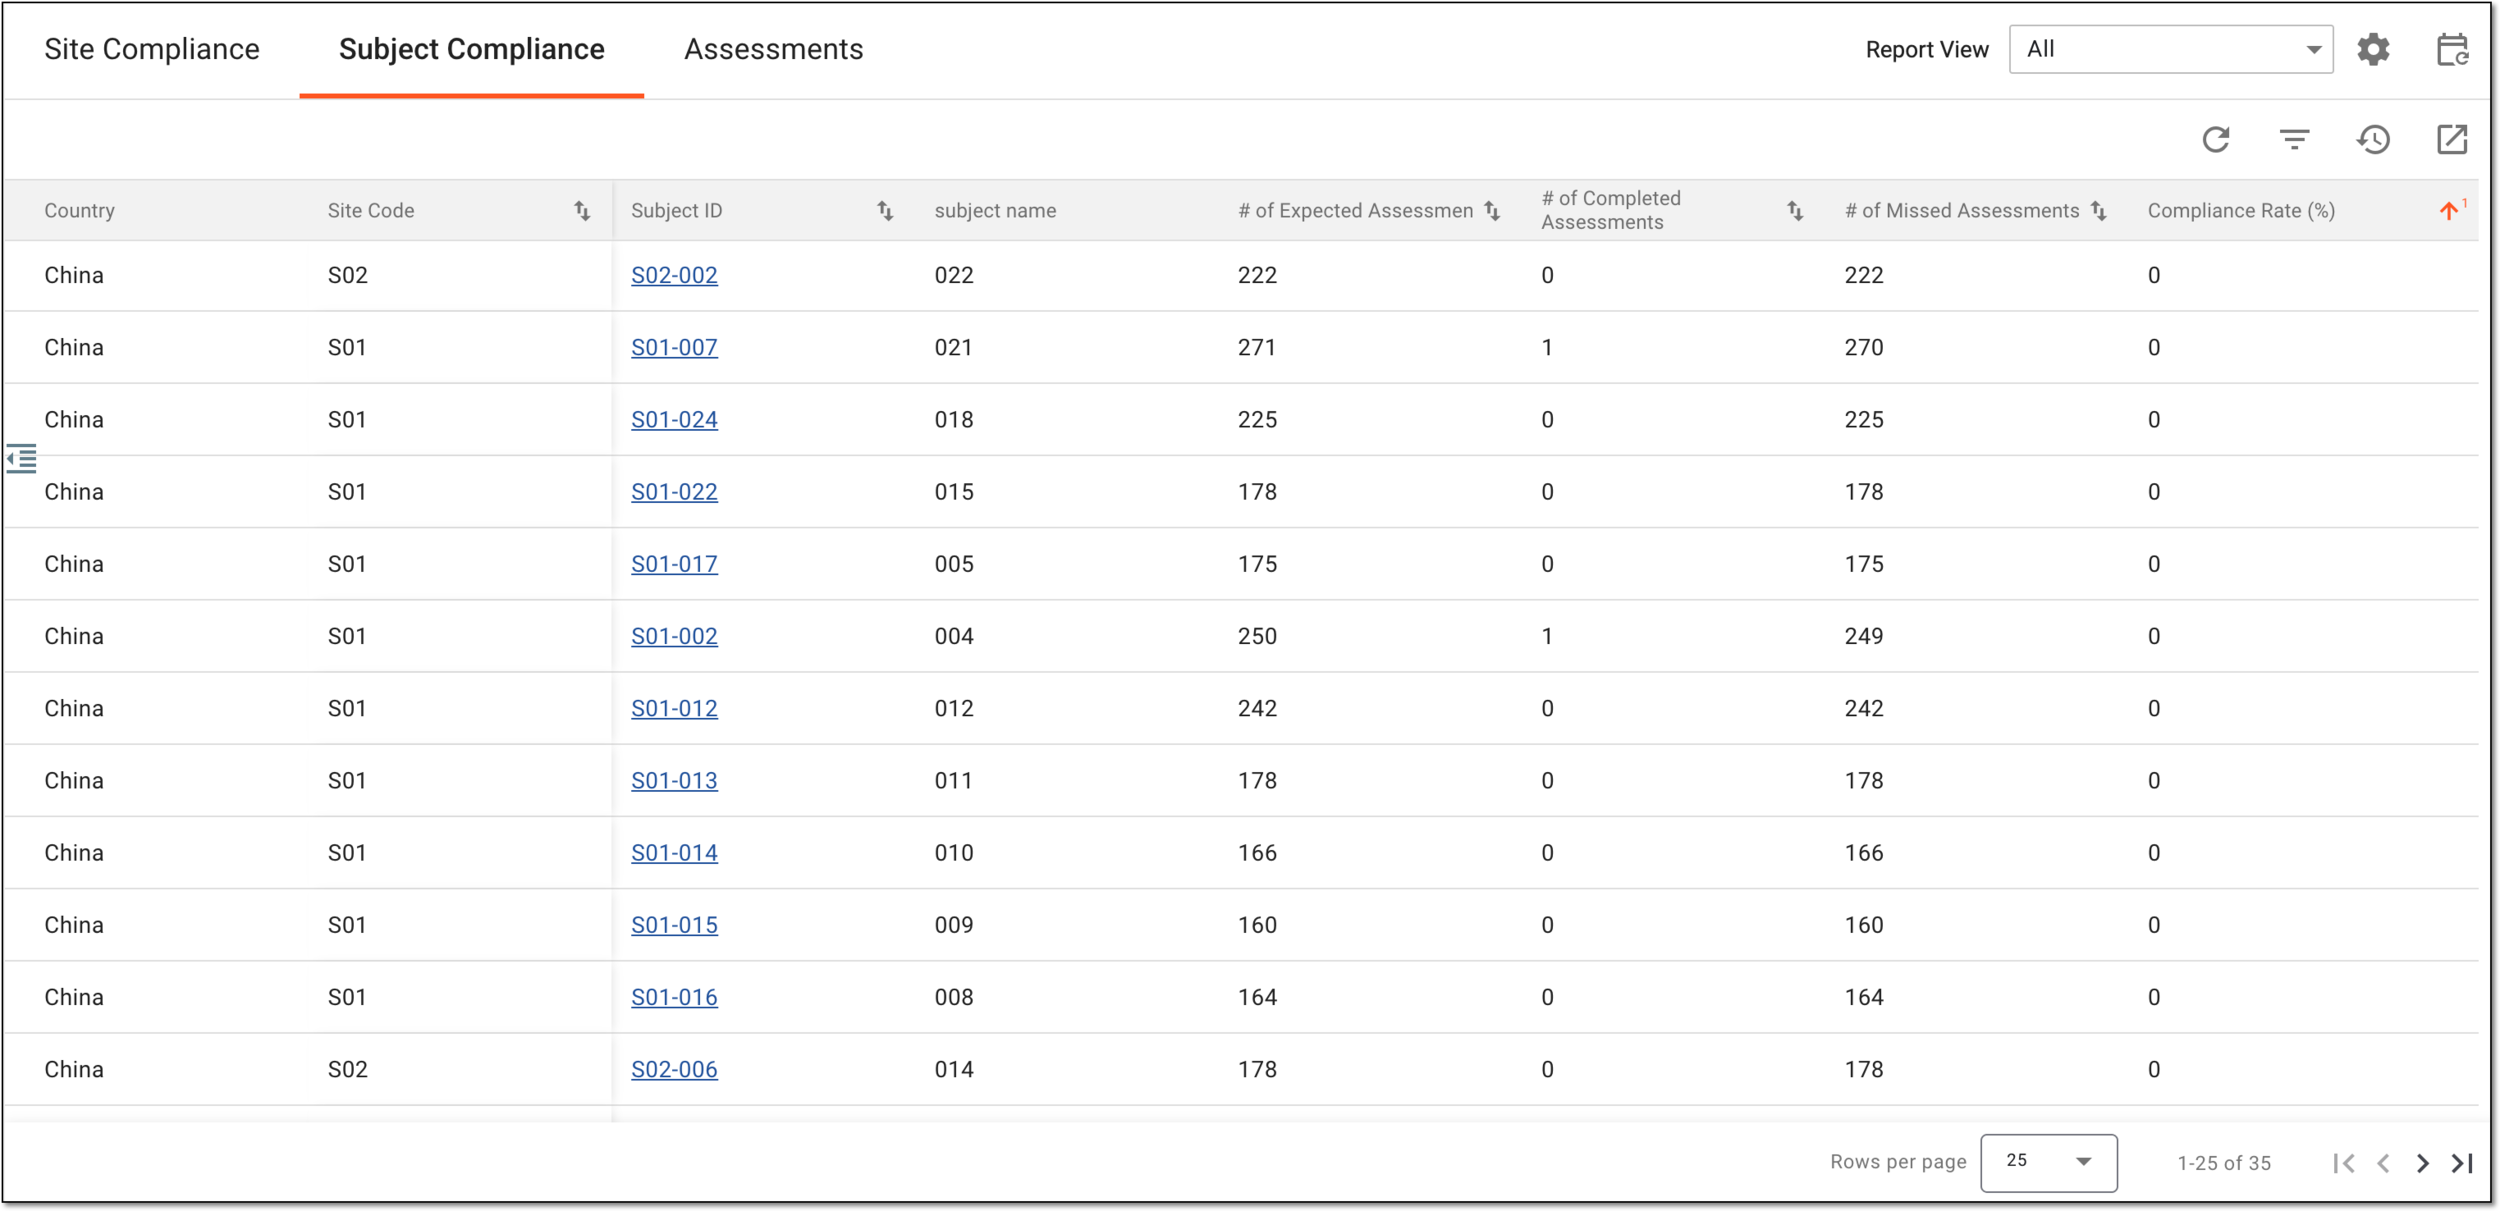Open subject link S01-022
This screenshot has width=2500, height=1211.
(x=674, y=492)
